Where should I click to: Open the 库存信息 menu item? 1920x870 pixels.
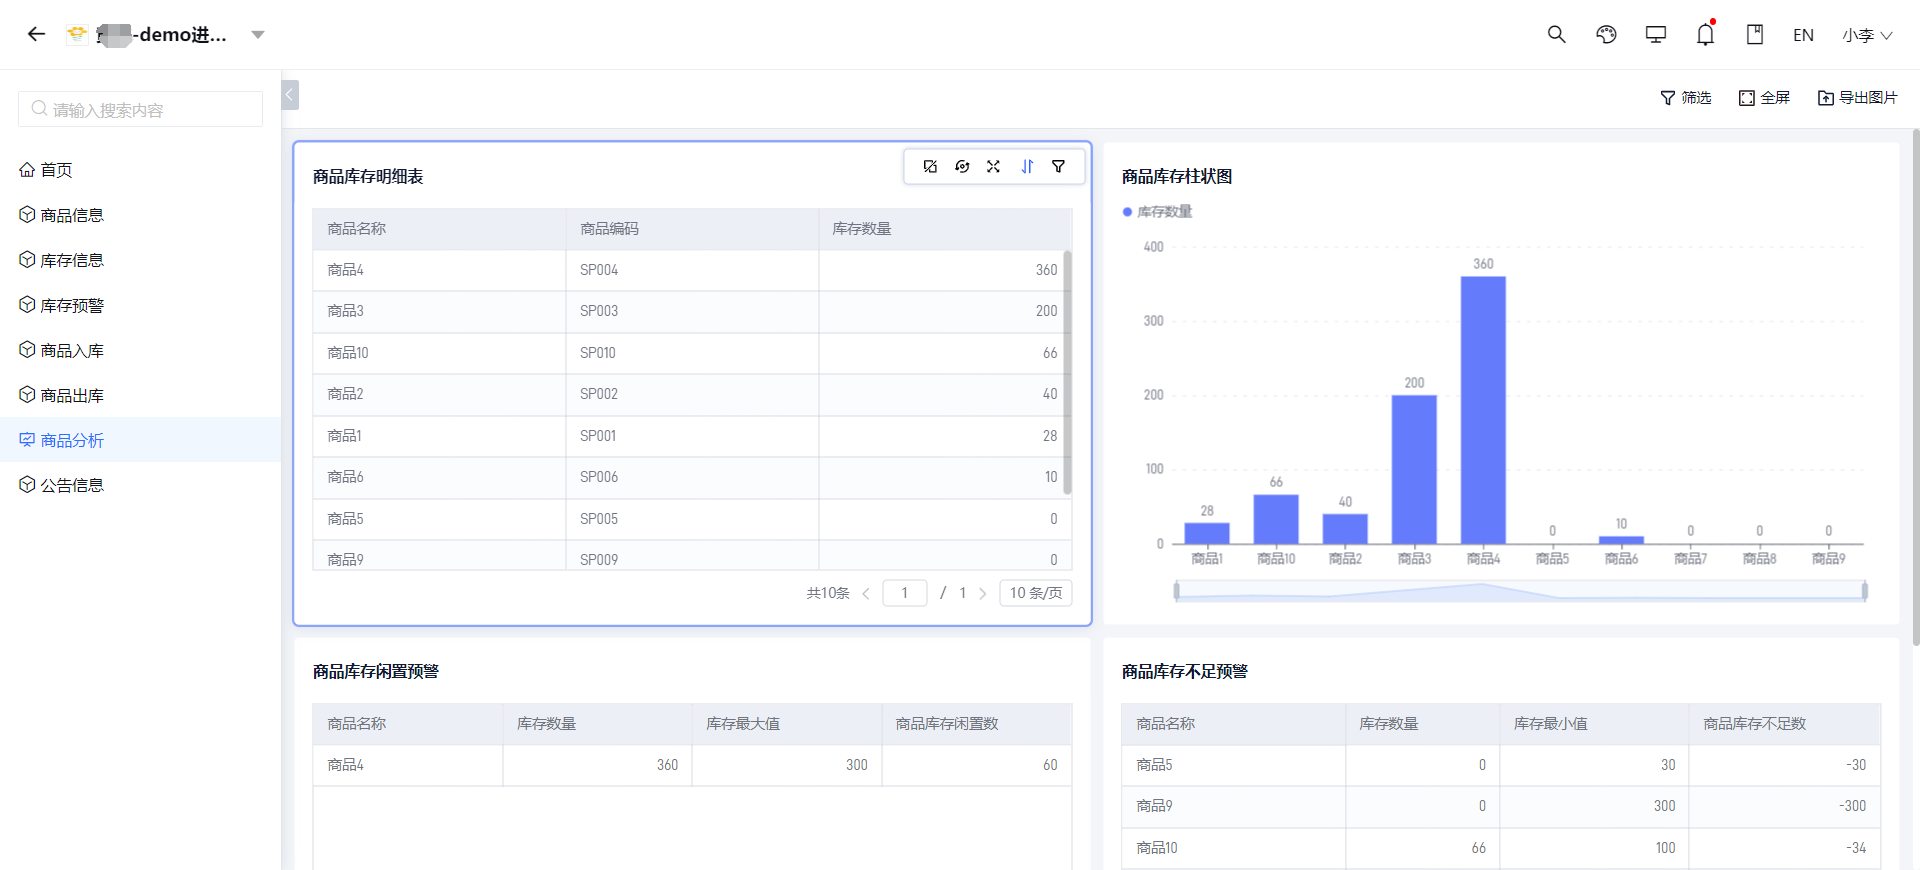(140, 260)
